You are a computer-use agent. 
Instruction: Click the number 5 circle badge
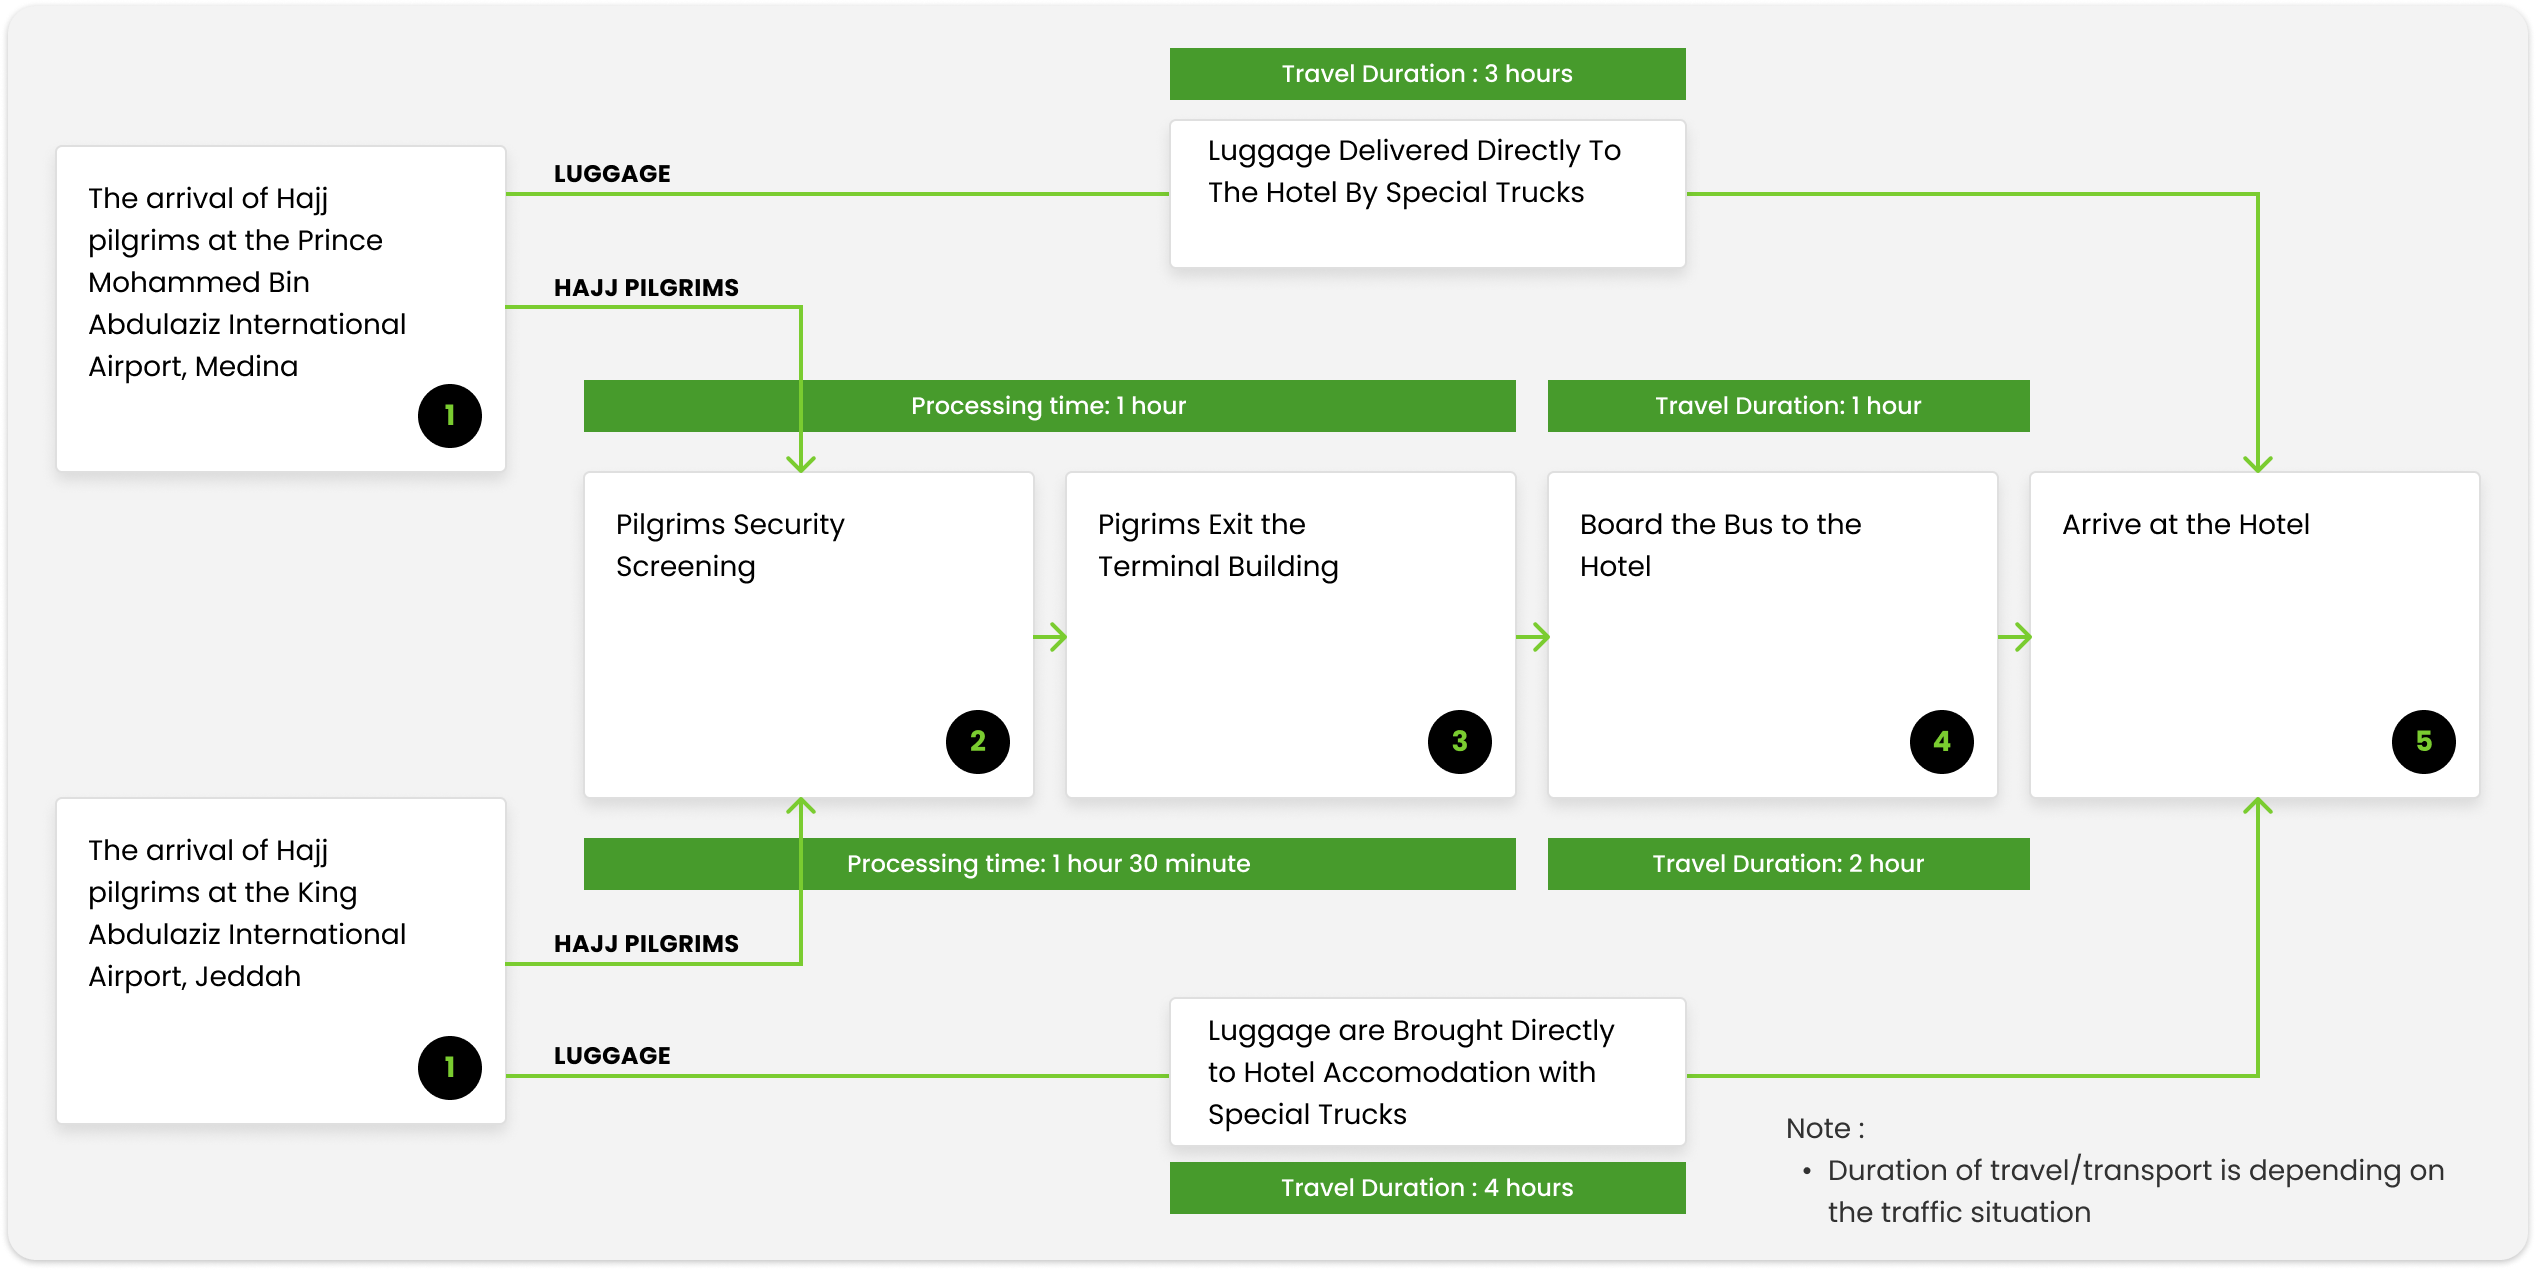(2424, 742)
